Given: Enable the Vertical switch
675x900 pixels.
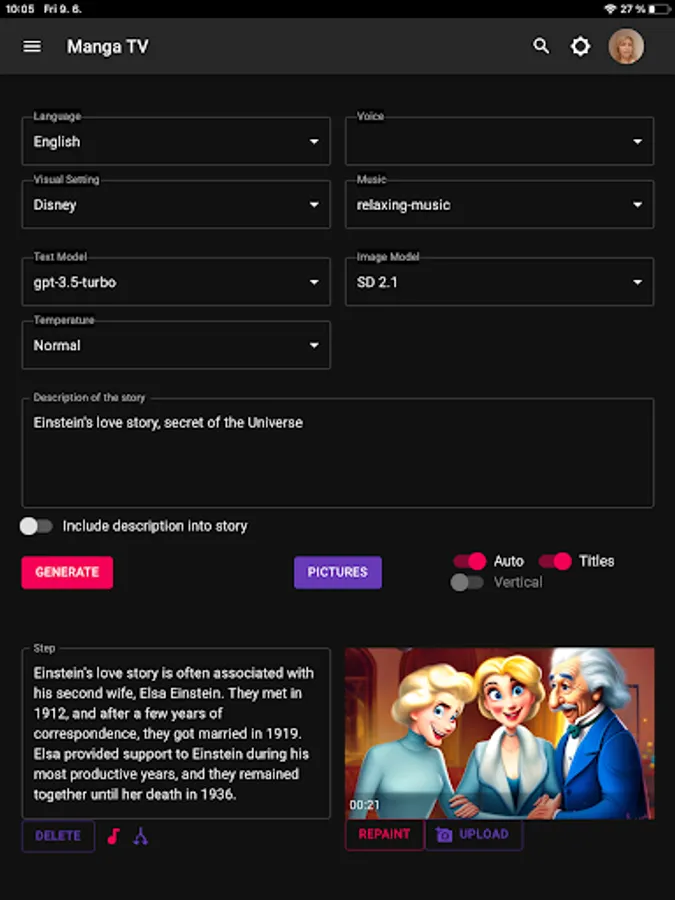Looking at the screenshot, I should pyautogui.click(x=467, y=583).
